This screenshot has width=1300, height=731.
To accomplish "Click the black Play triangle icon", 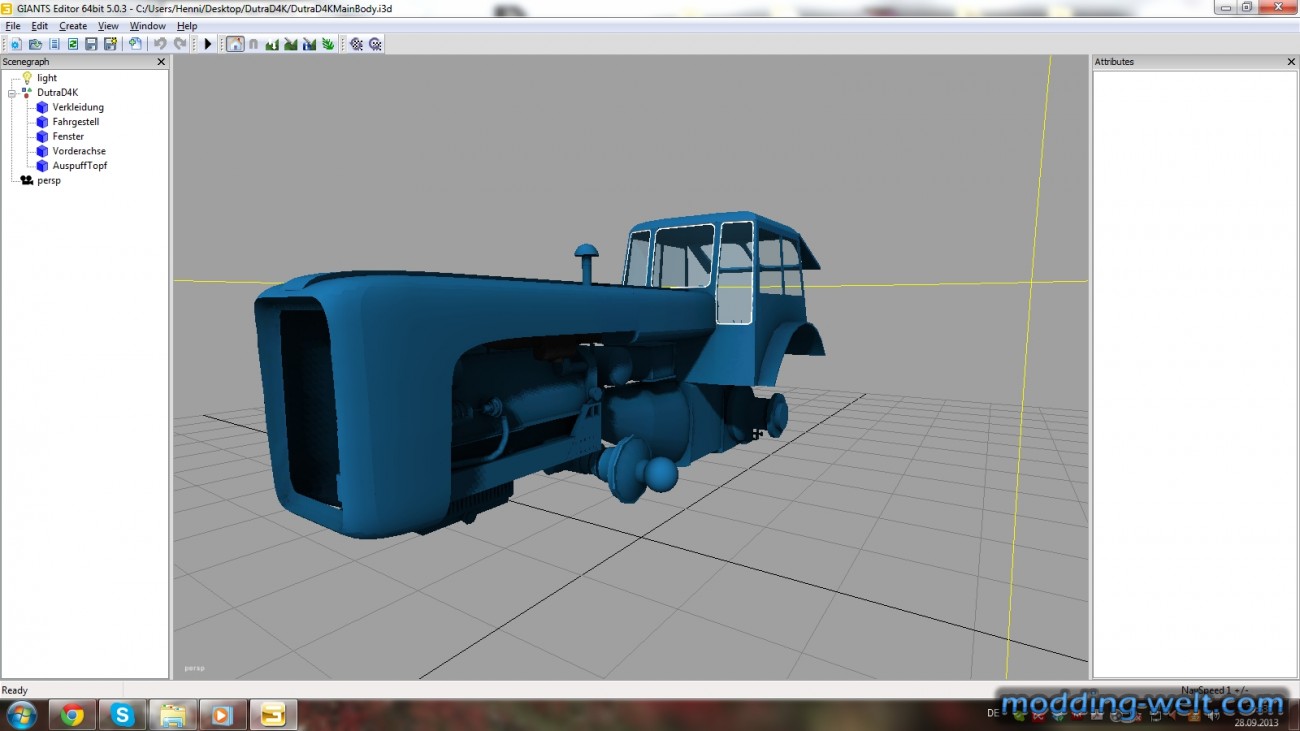I will click(208, 44).
